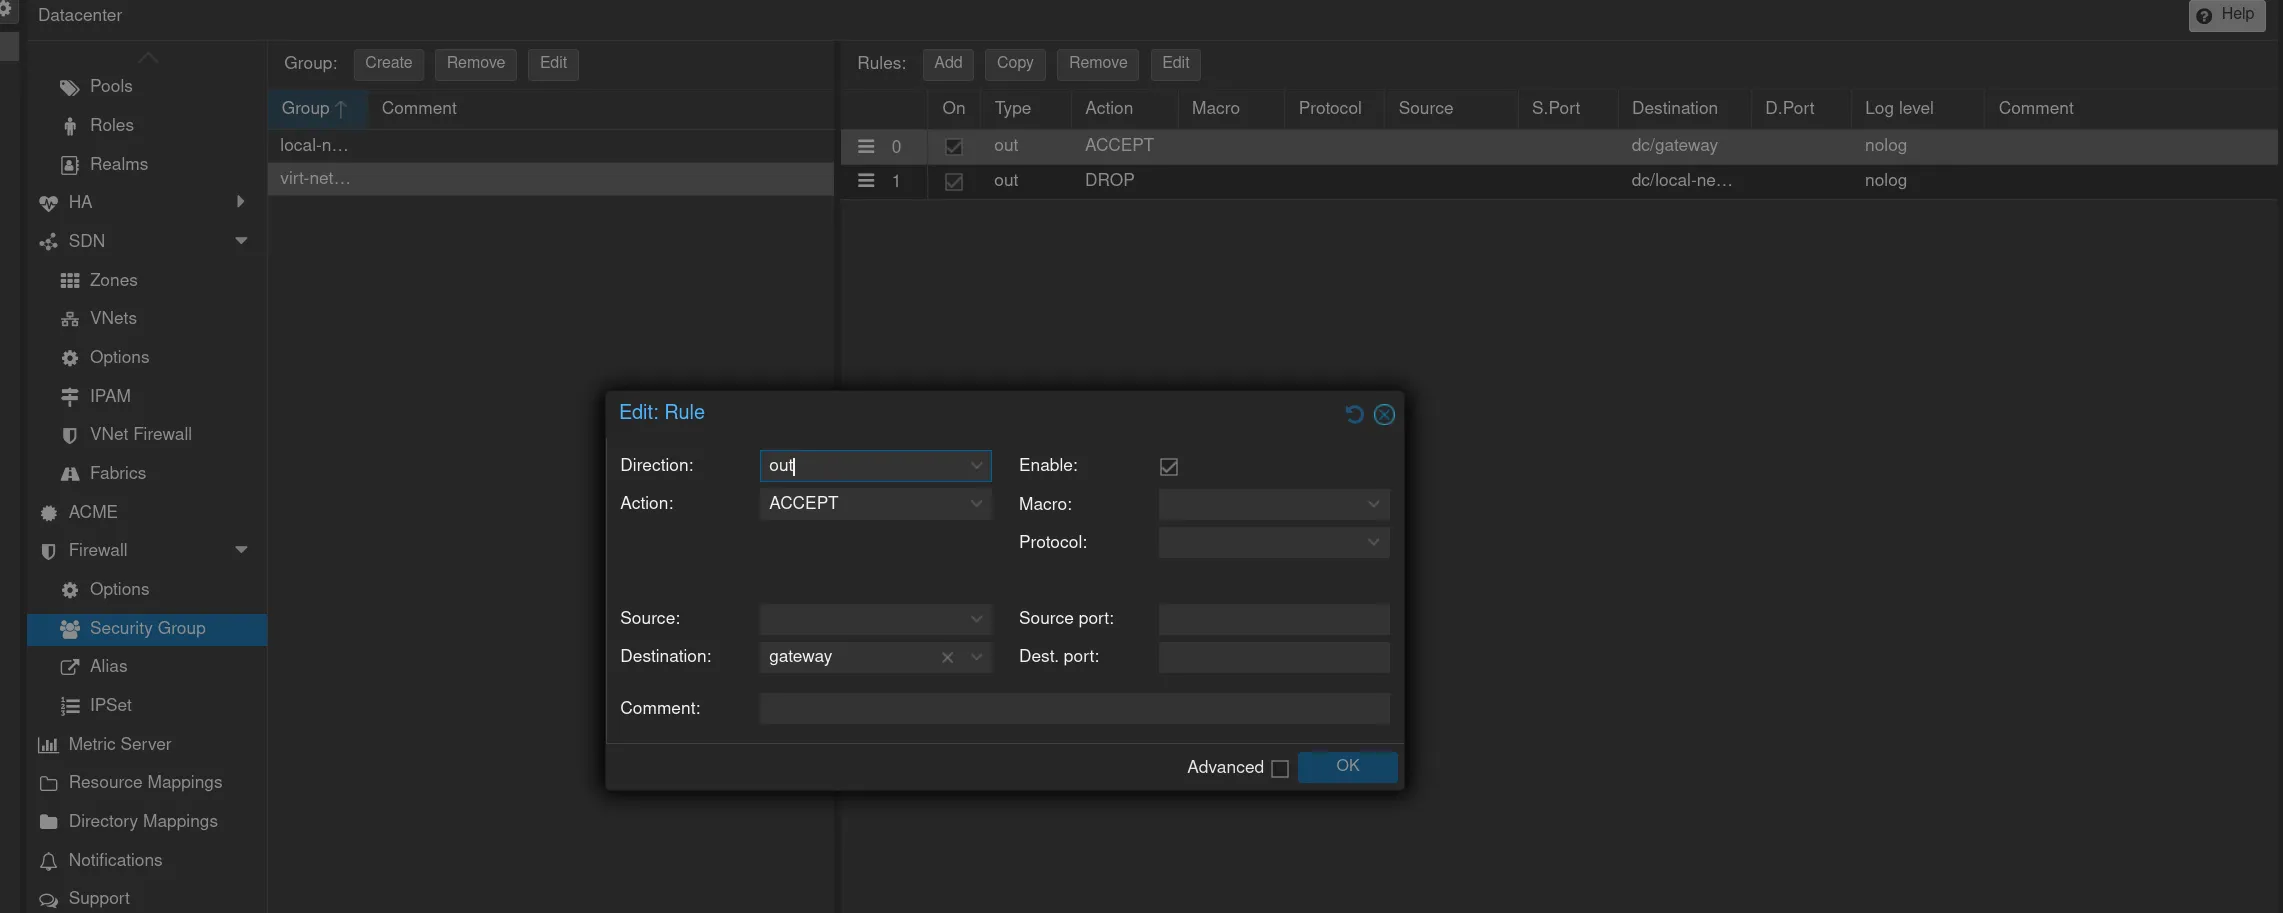
Task: Click the VNet Firewall shield icon
Action: 69,435
